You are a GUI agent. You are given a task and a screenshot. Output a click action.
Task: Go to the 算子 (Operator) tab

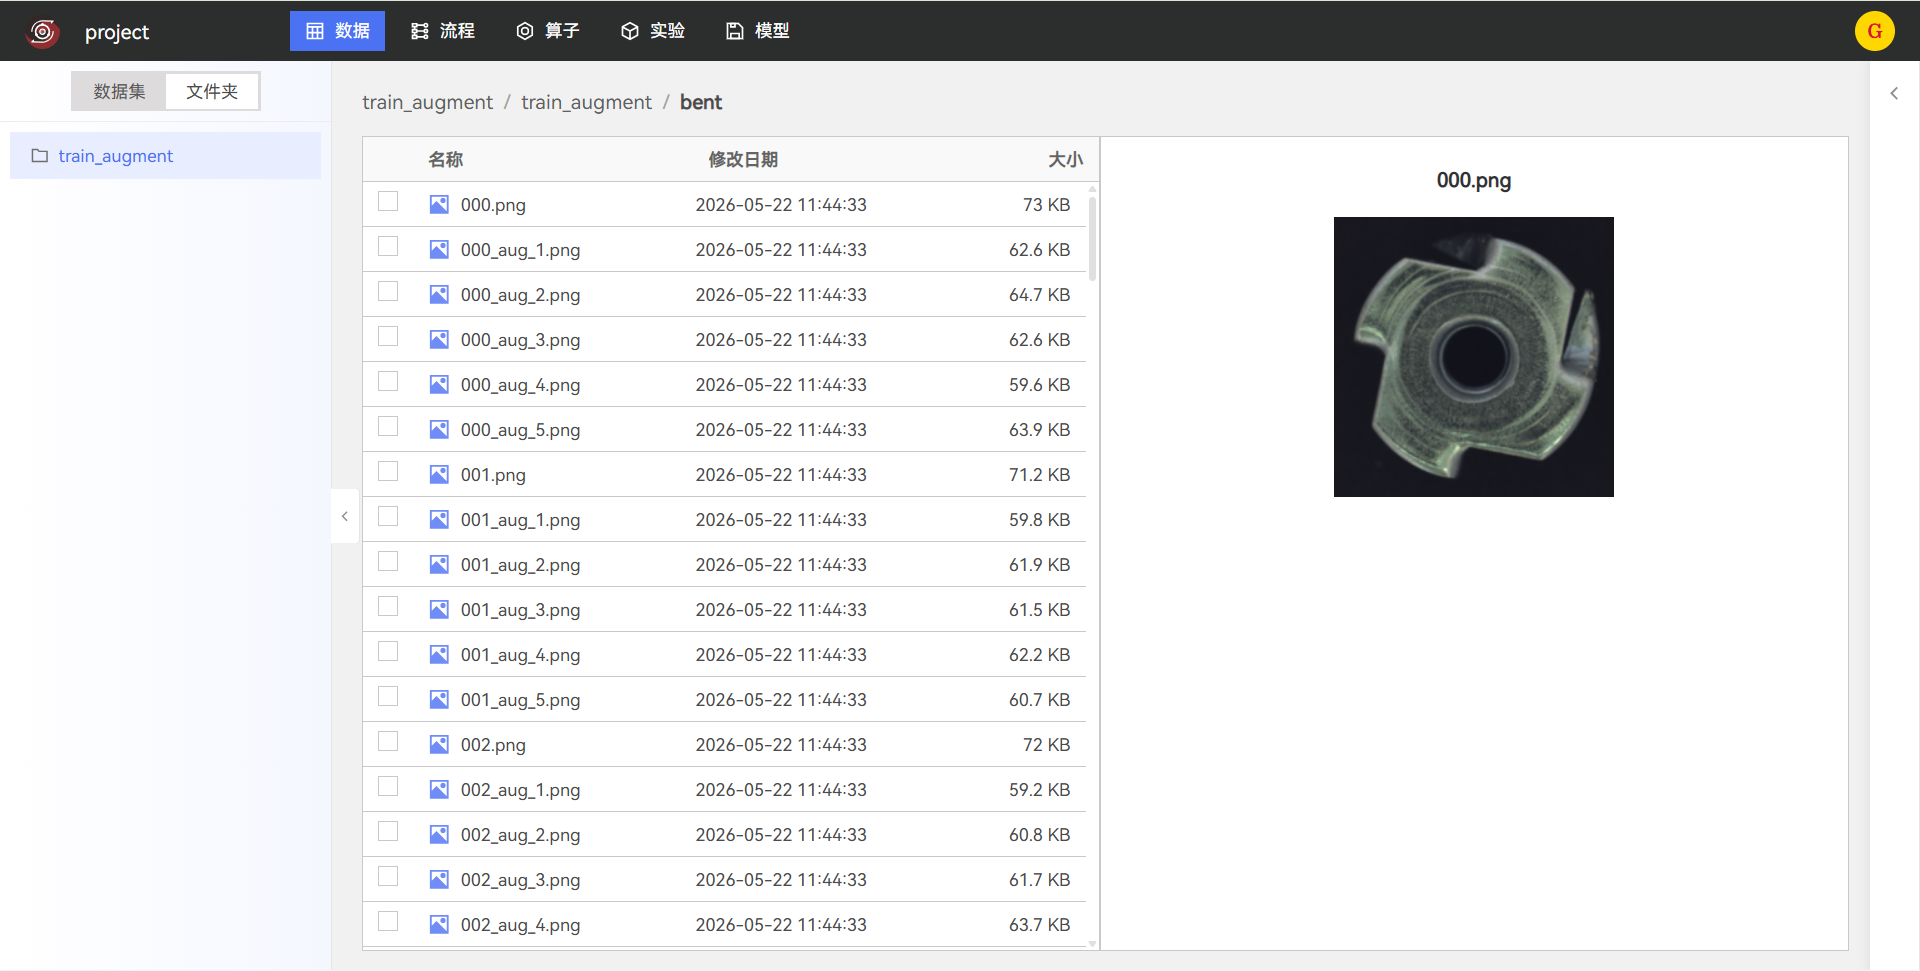548,31
